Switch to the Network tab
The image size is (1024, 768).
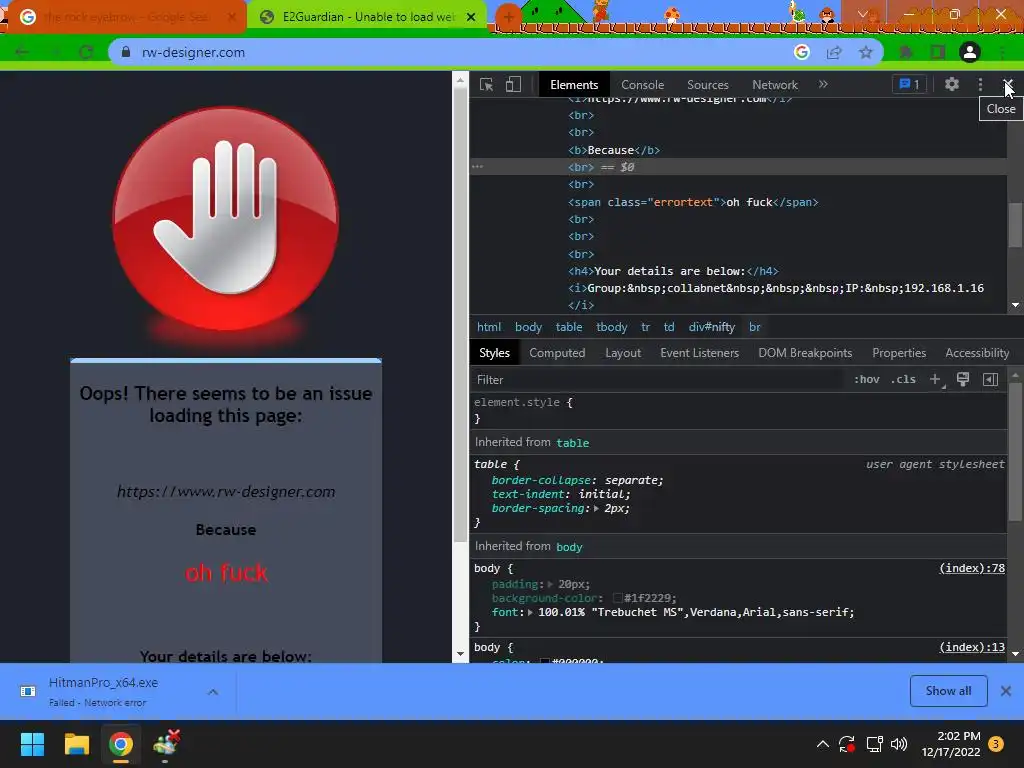tap(775, 85)
